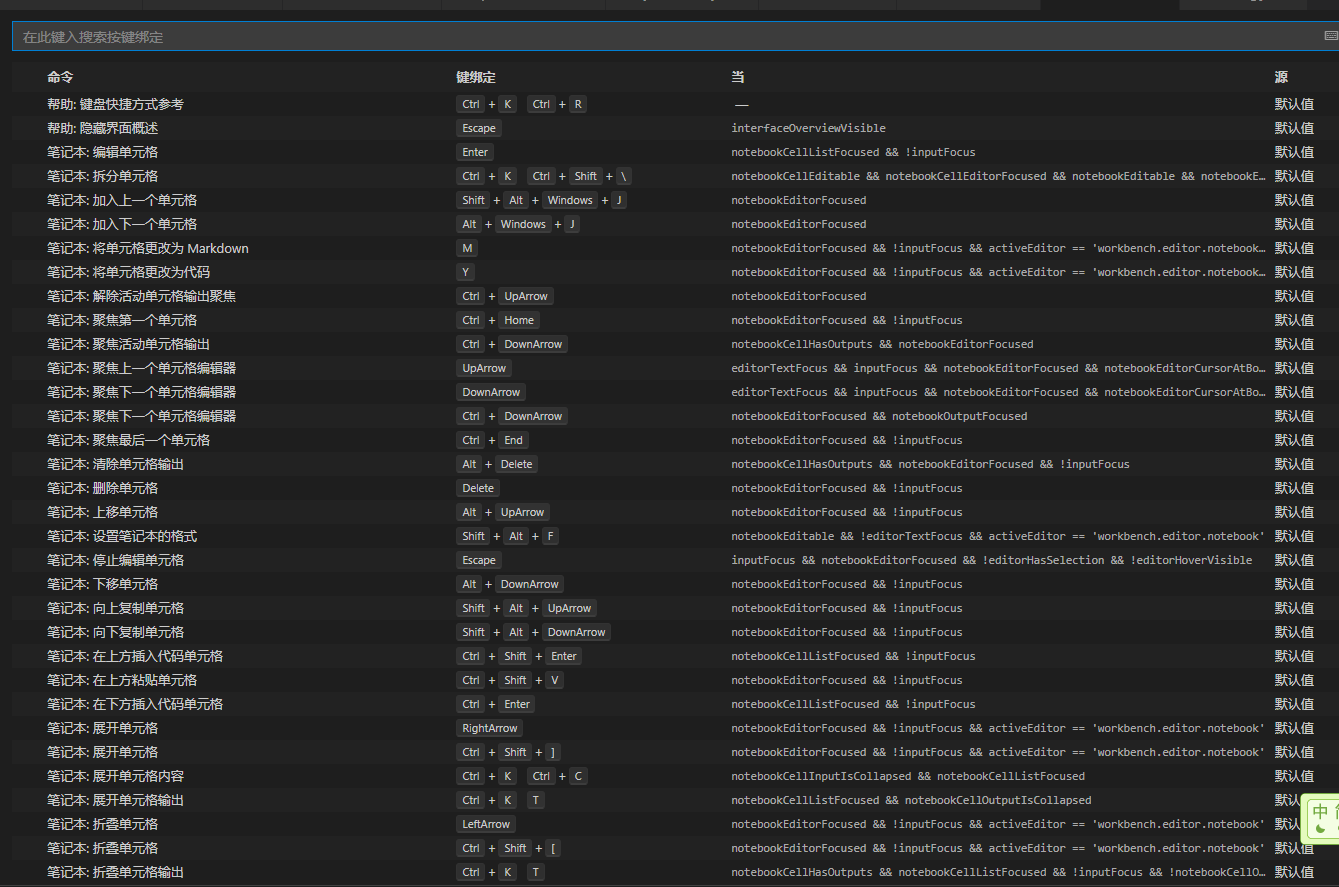Screen dimensions: 1339x887
Task: Click the M key badge for Markdown conversion
Action: point(466,247)
